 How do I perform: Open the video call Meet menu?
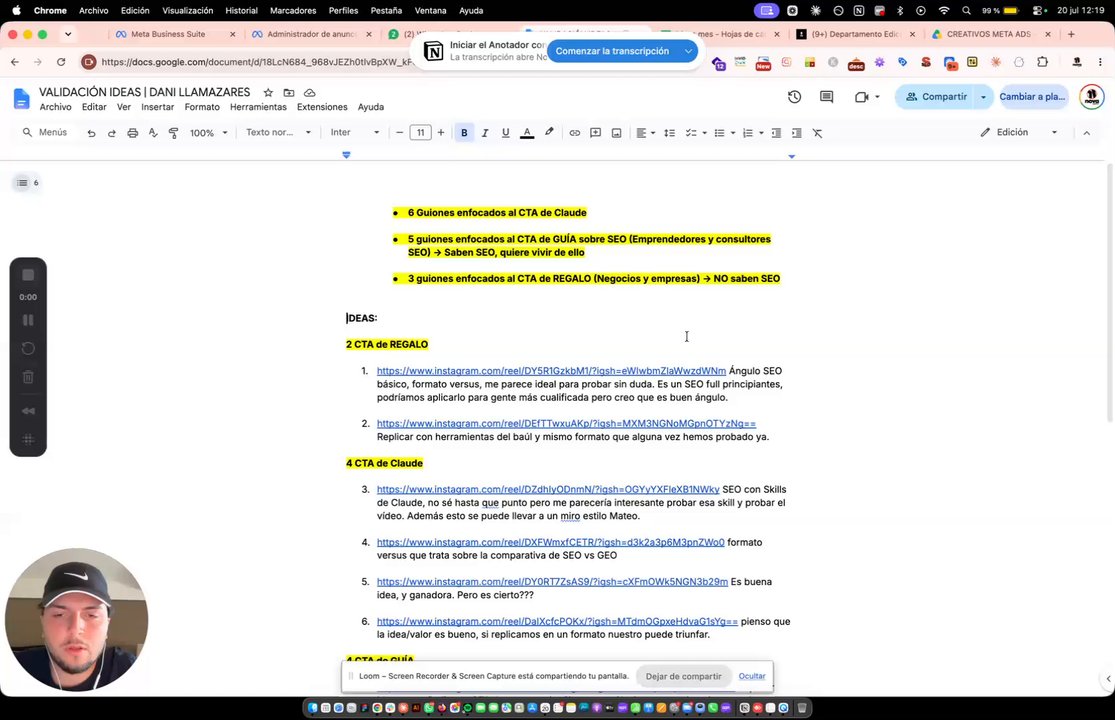(866, 97)
